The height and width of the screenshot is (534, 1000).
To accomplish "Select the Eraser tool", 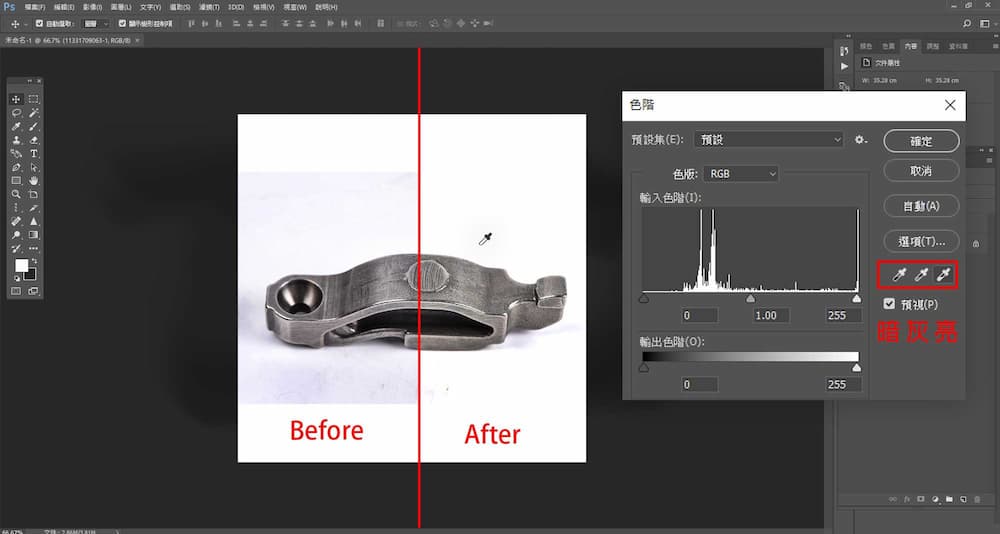I will pos(33,140).
